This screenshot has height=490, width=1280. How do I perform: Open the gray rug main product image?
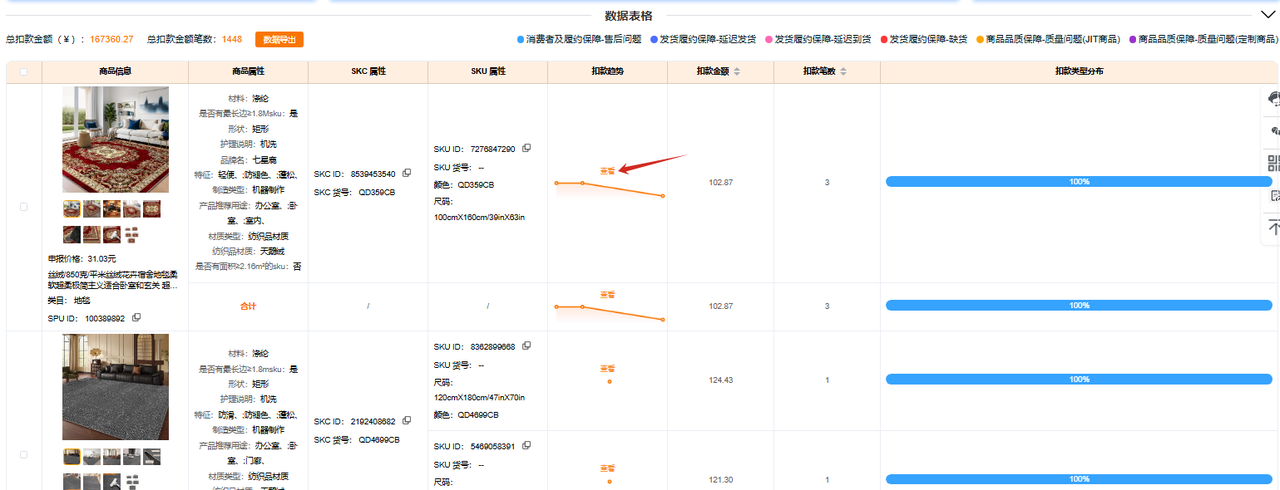coord(115,388)
